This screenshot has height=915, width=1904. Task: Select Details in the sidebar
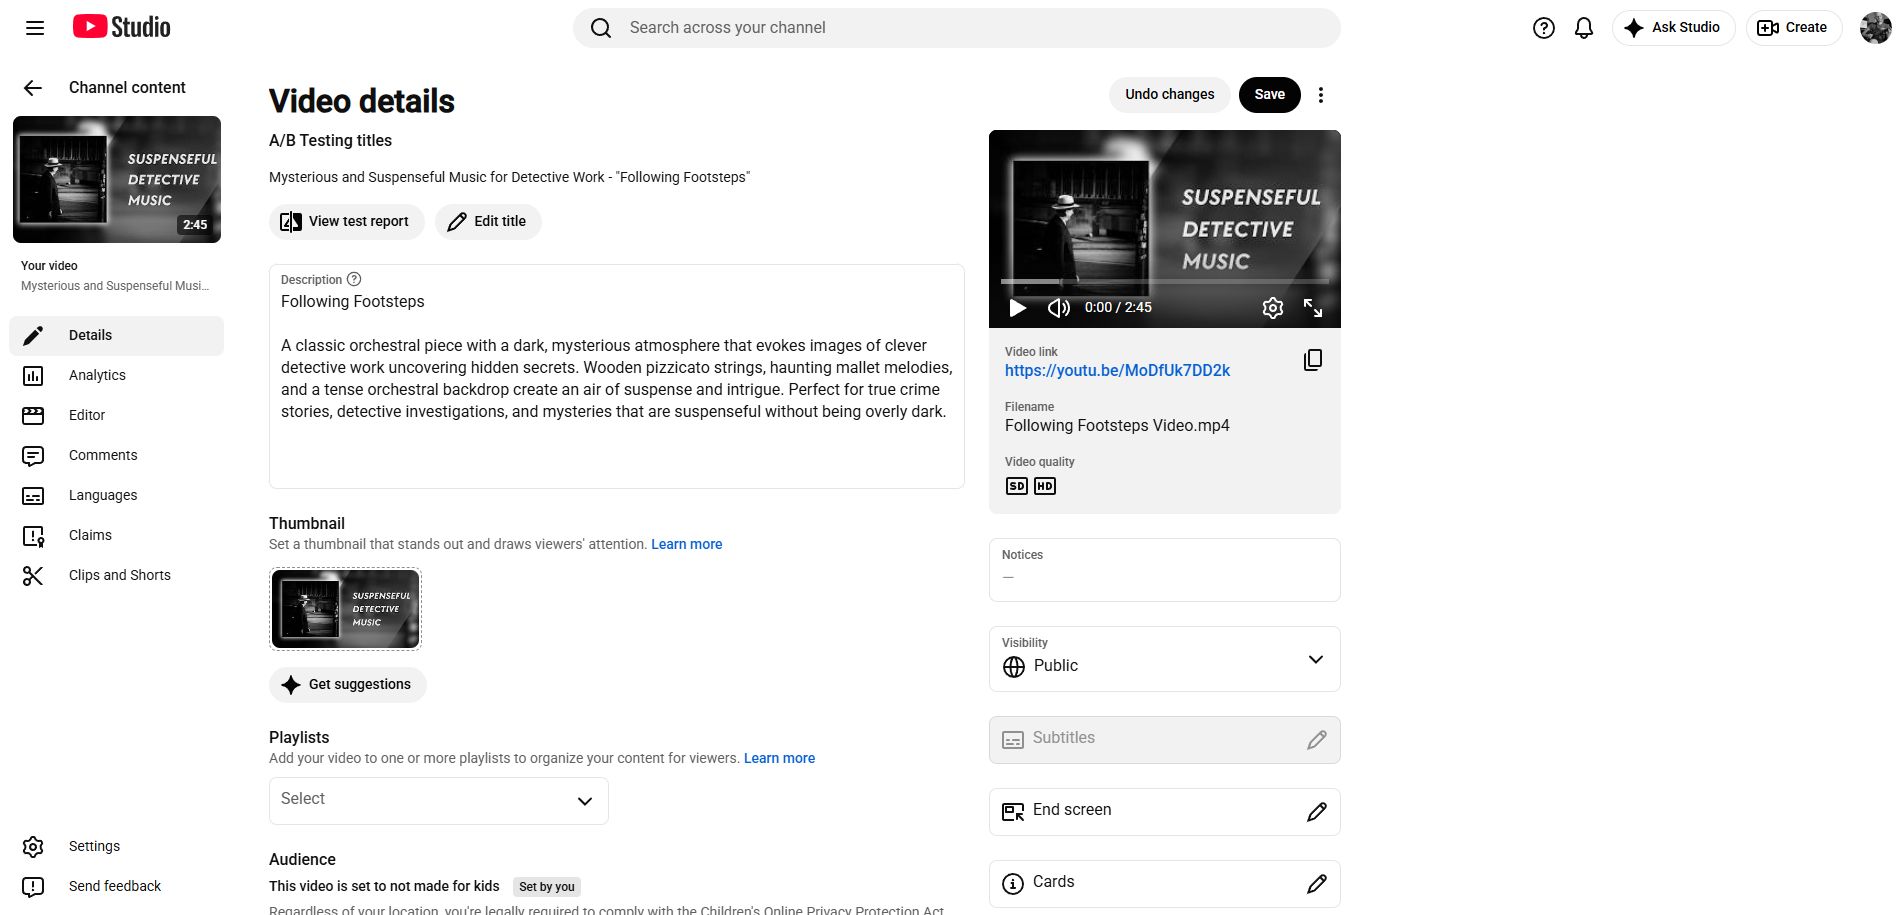(x=116, y=336)
